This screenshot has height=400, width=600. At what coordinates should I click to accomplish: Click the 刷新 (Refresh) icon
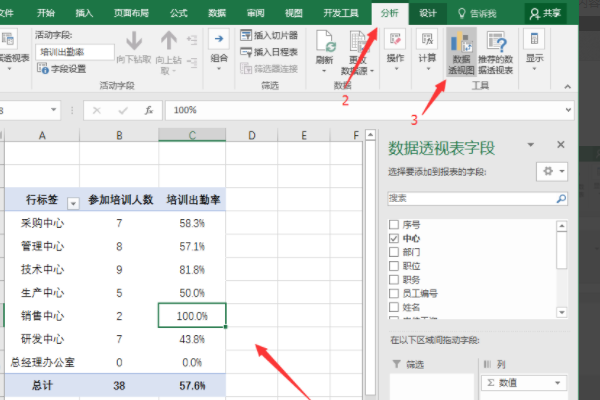point(324,48)
